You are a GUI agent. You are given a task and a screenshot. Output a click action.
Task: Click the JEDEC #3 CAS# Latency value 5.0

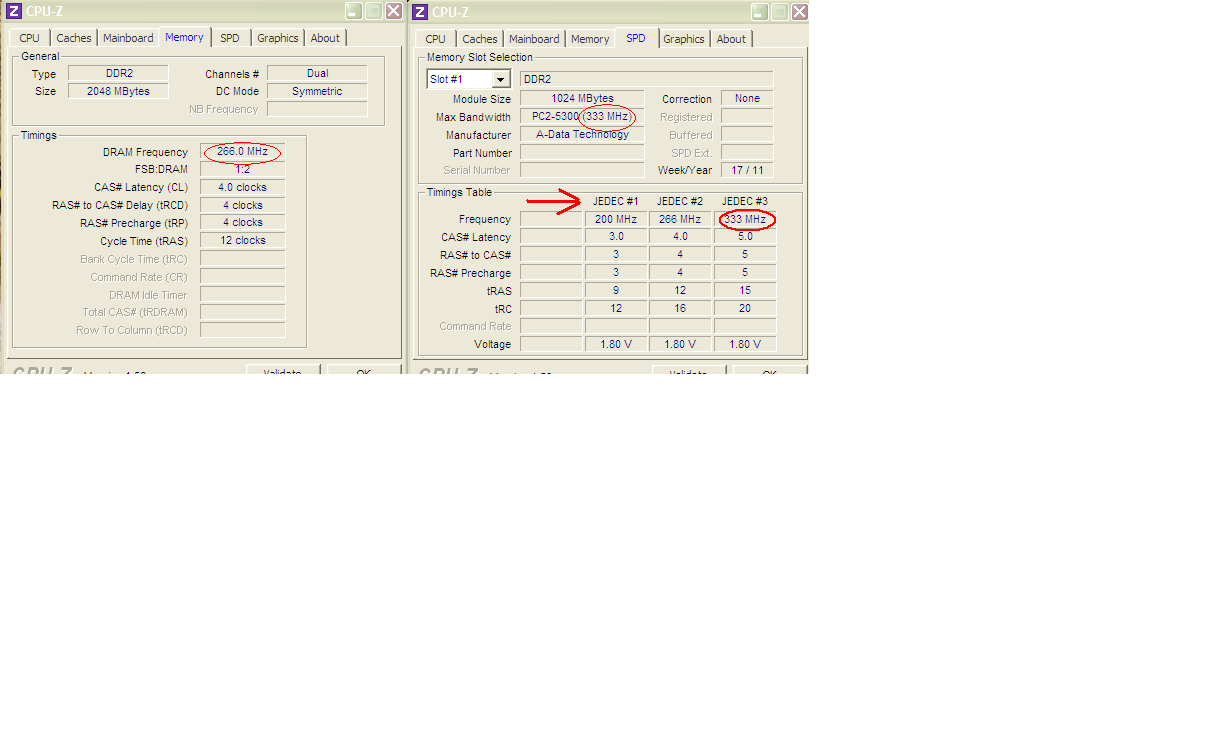745,237
